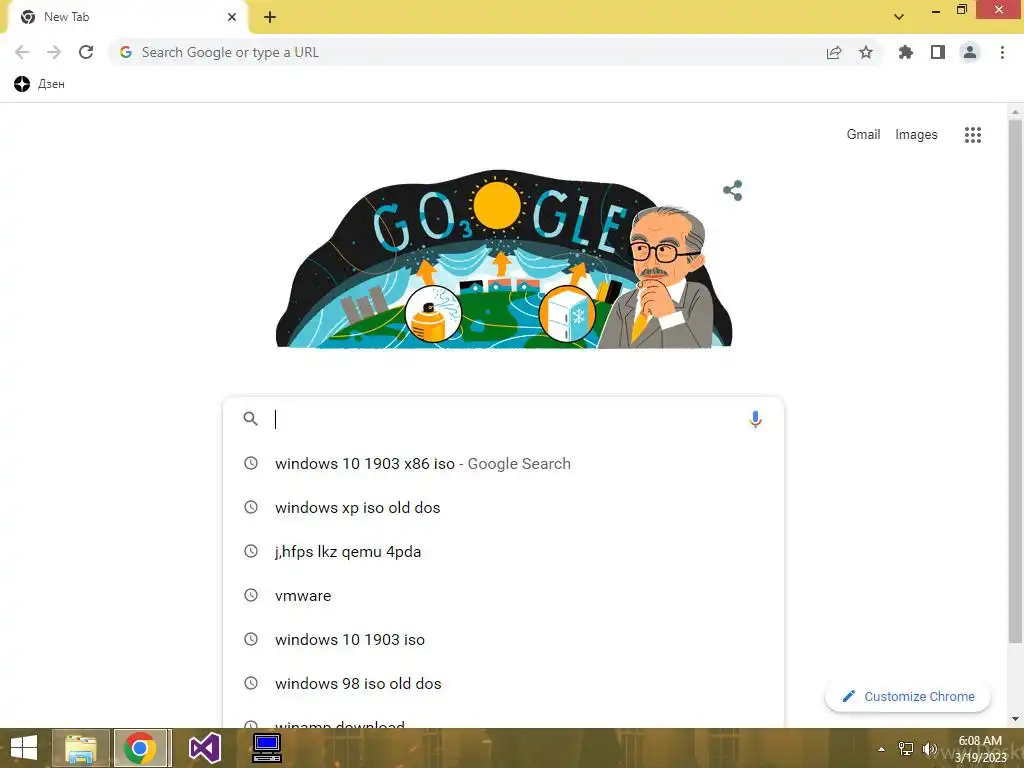The image size is (1024, 768).
Task: Focus the Google search input field
Action: [x=506, y=419]
